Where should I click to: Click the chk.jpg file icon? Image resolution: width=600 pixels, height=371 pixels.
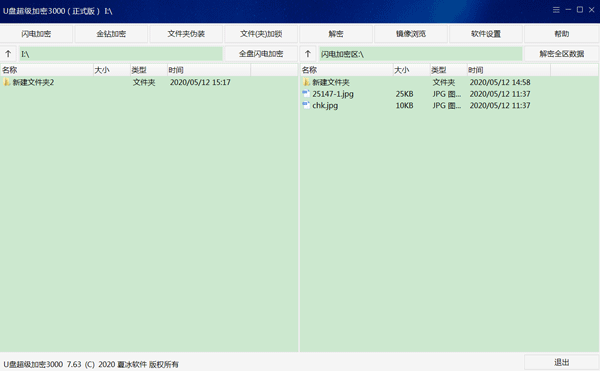tap(306, 105)
